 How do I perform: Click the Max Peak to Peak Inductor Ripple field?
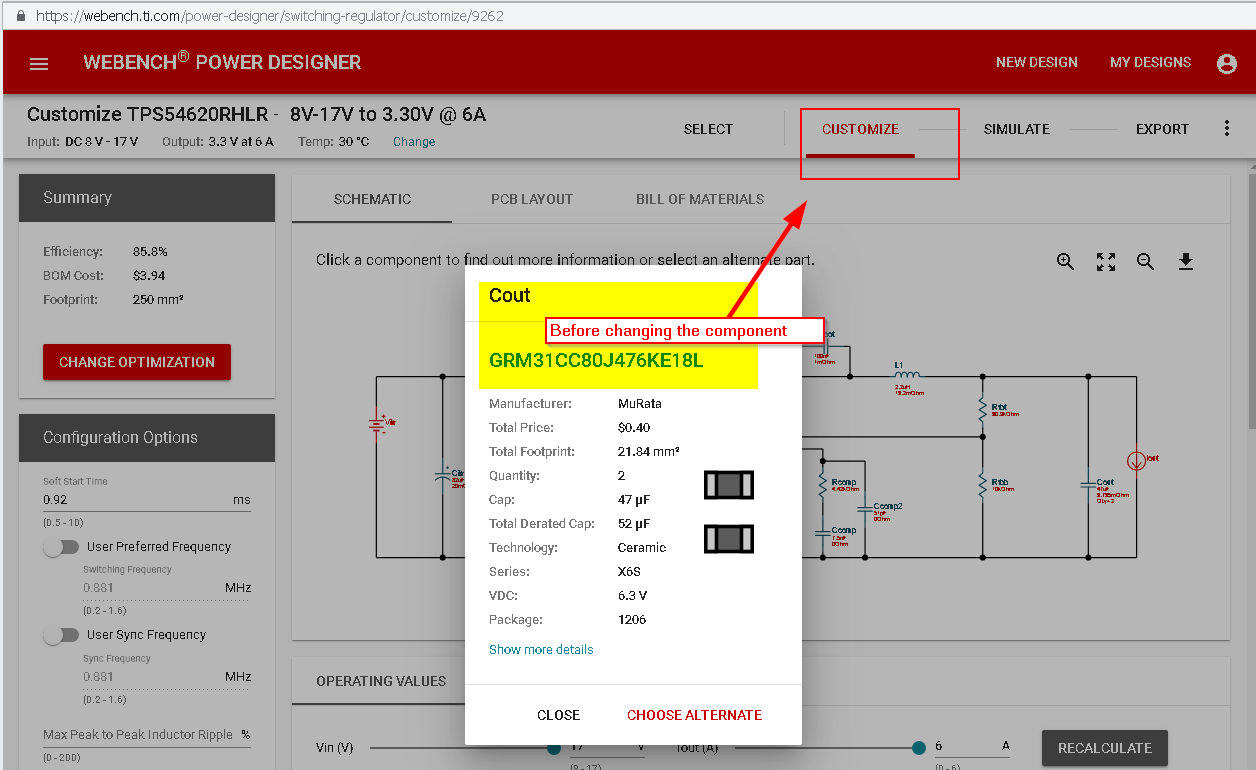coord(146,735)
